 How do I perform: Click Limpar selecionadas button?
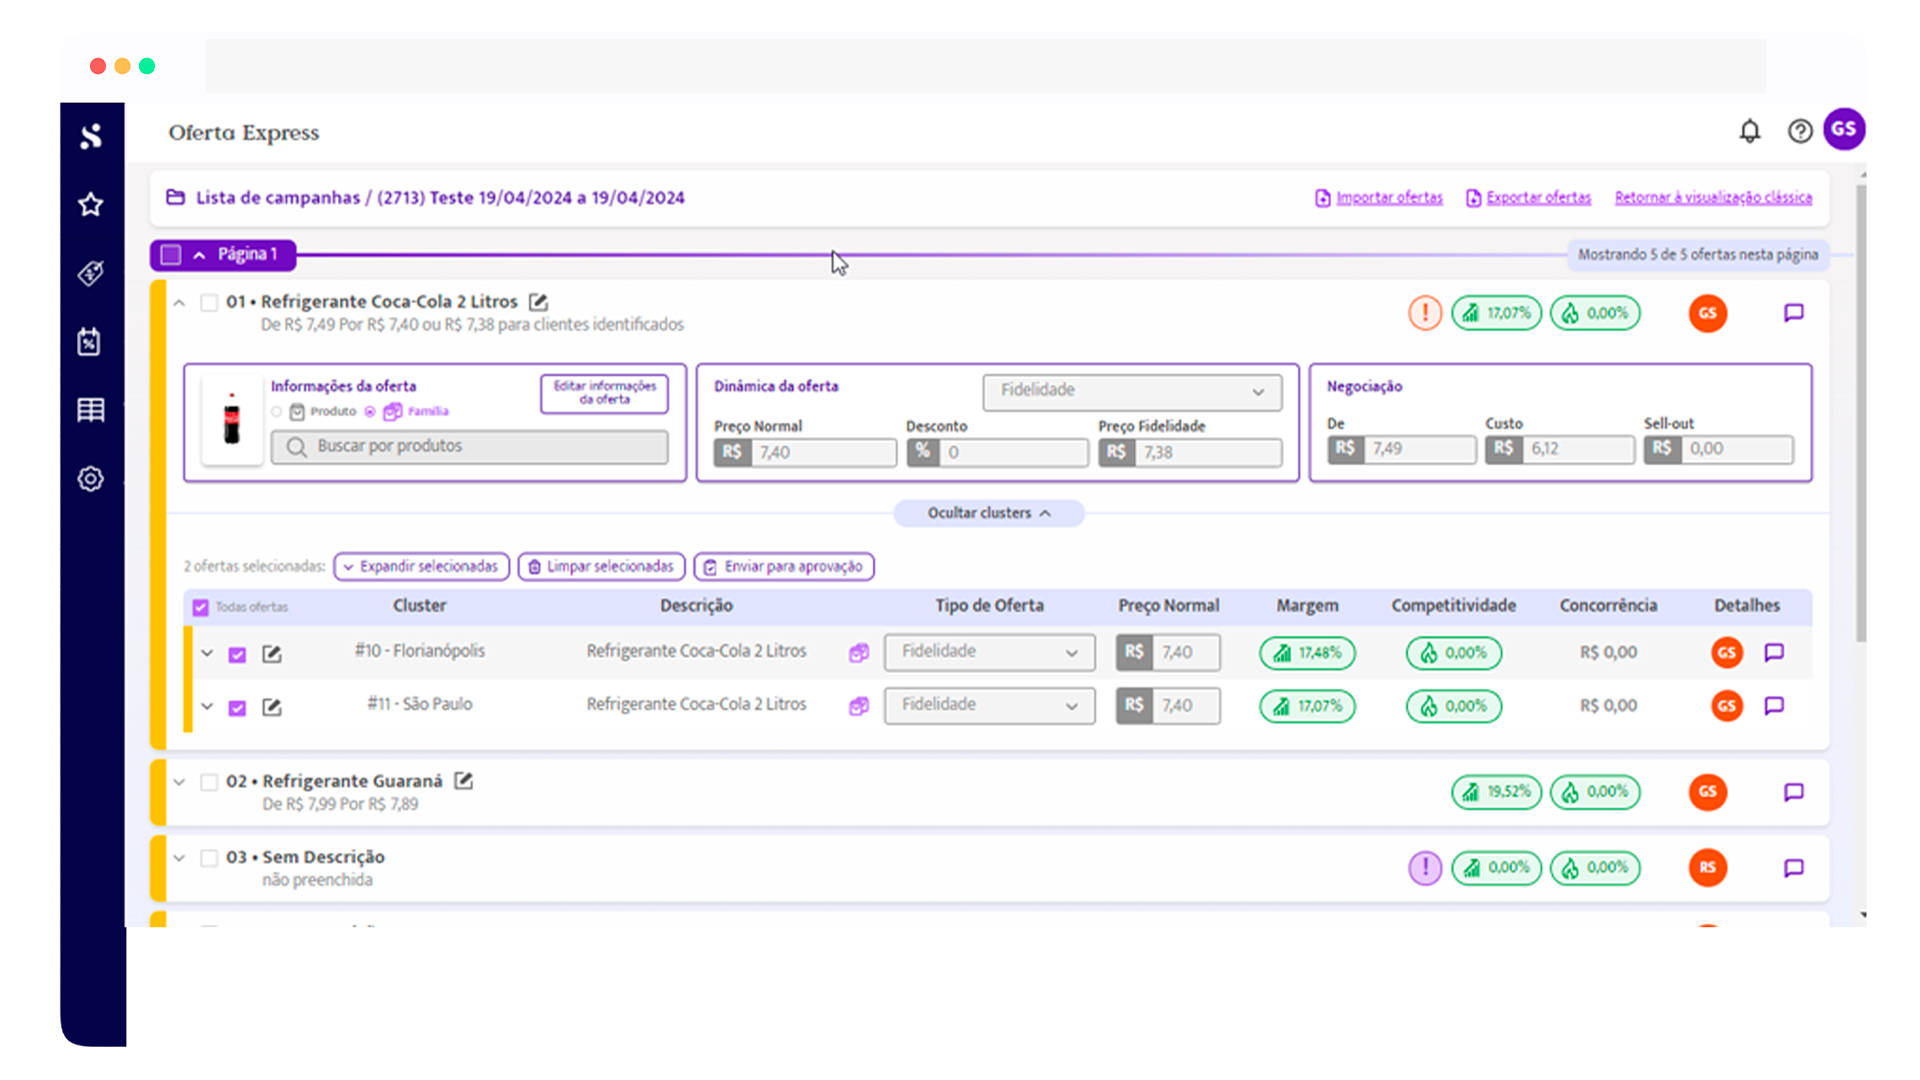click(x=602, y=566)
